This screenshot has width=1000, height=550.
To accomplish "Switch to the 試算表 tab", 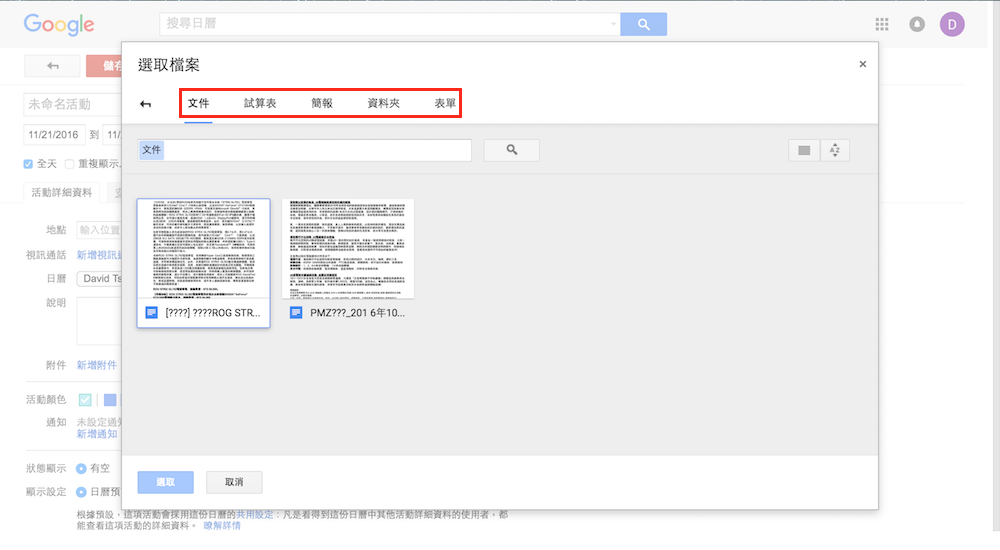I will 260,103.
